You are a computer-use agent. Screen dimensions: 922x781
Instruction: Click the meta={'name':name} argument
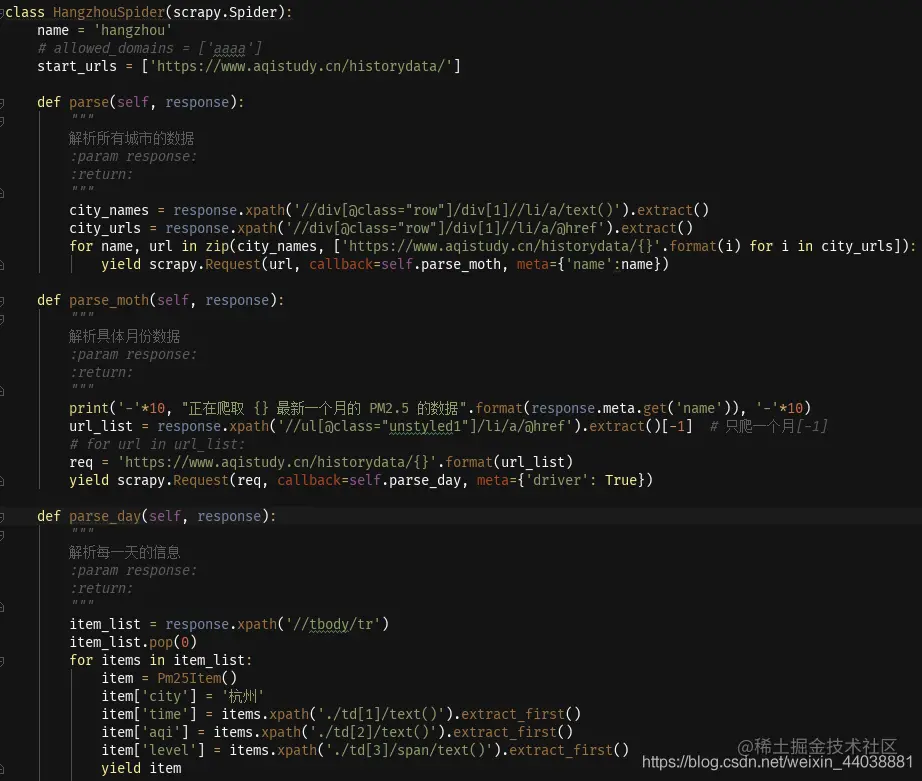(589, 265)
